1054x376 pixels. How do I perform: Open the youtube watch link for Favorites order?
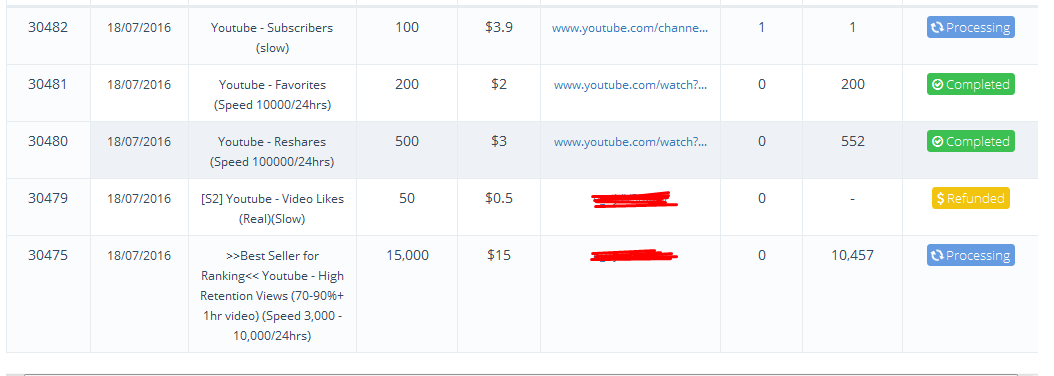click(x=631, y=85)
